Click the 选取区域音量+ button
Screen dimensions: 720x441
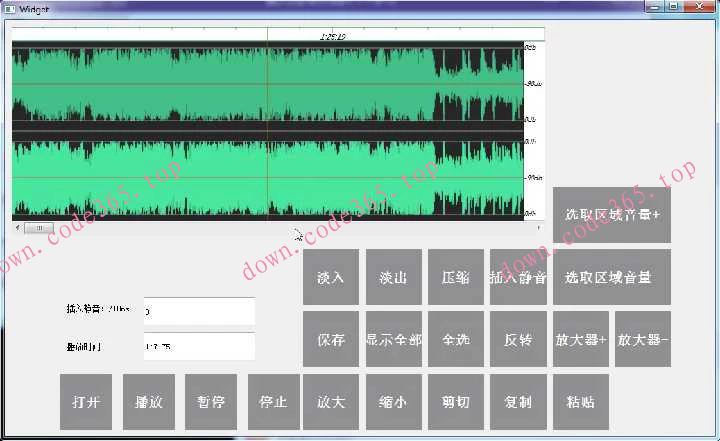612,215
